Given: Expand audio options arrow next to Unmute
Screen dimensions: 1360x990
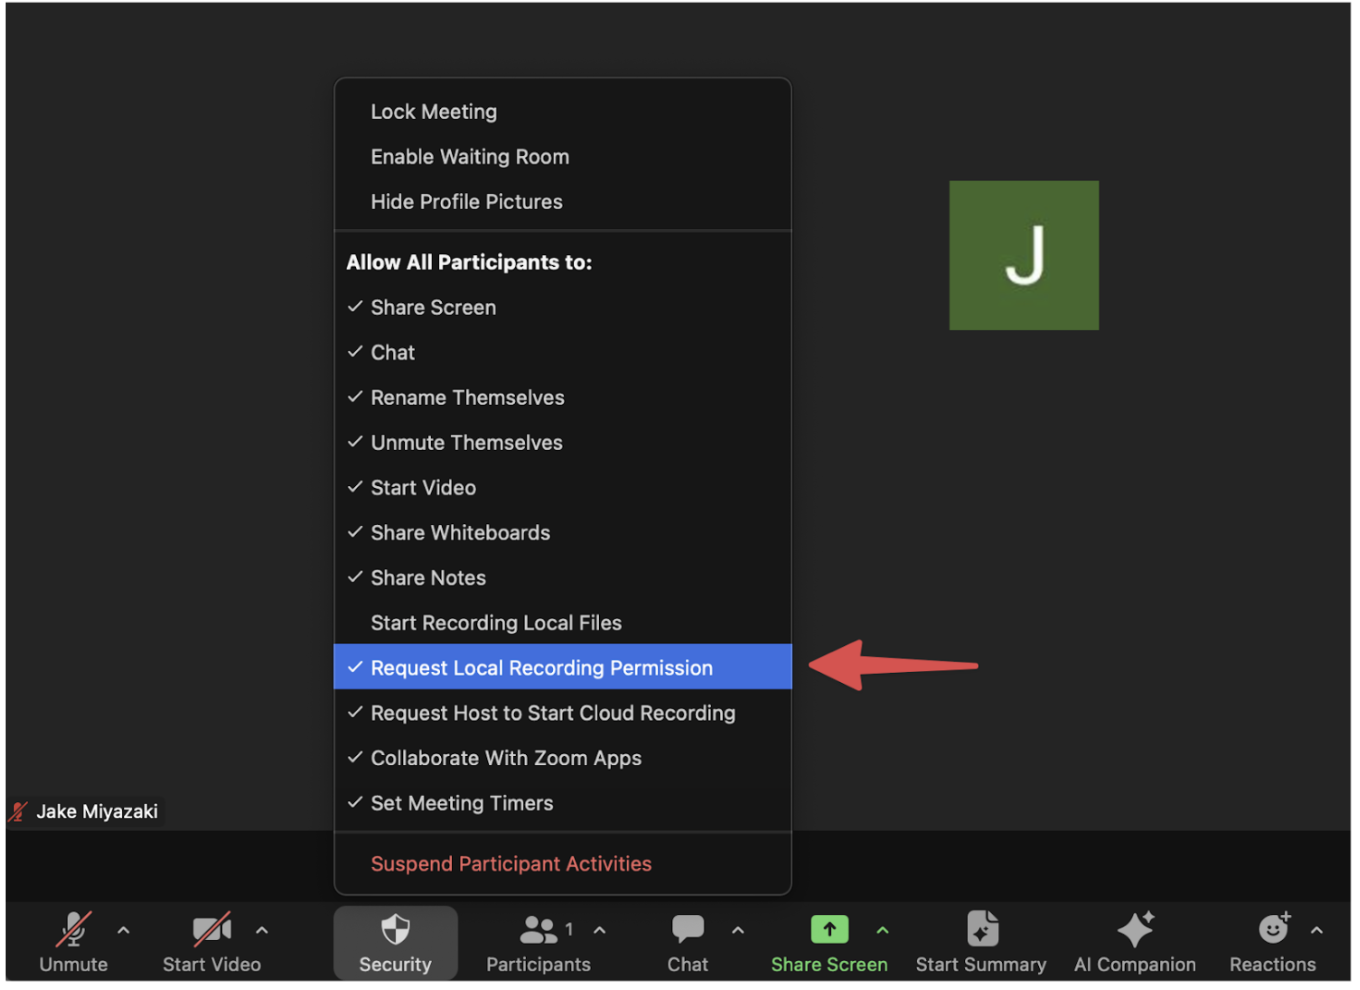Looking at the screenshot, I should click(x=124, y=931).
